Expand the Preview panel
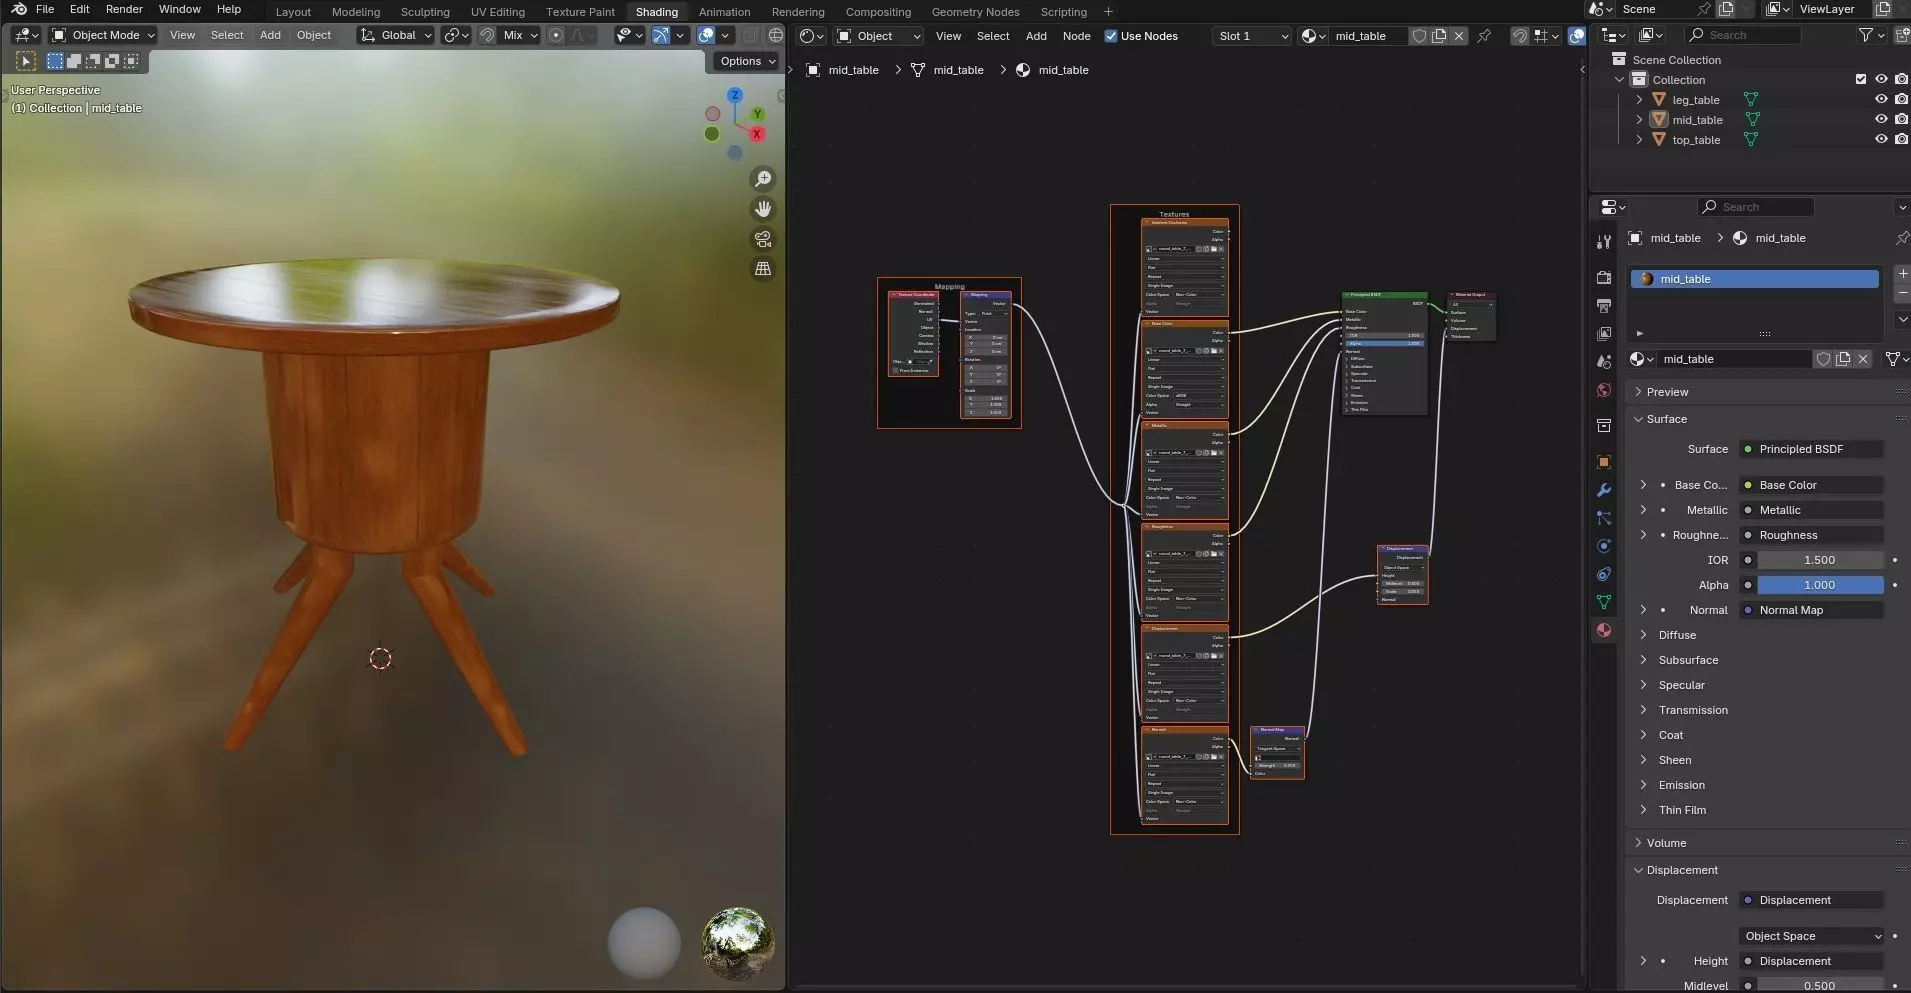This screenshot has height=993, width=1911. tap(1667, 392)
